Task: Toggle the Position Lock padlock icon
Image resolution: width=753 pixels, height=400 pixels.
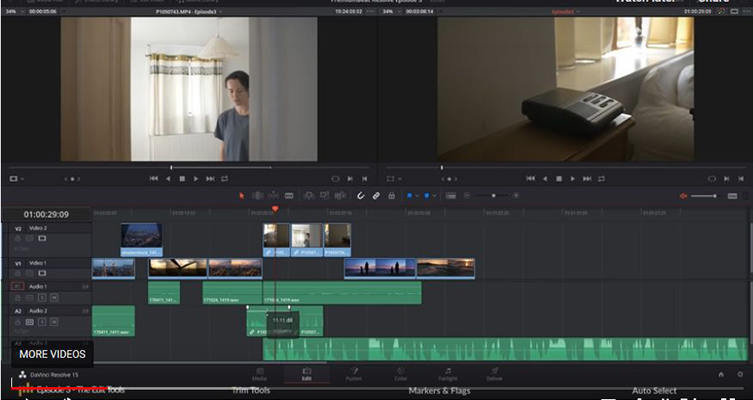Action: pos(391,195)
